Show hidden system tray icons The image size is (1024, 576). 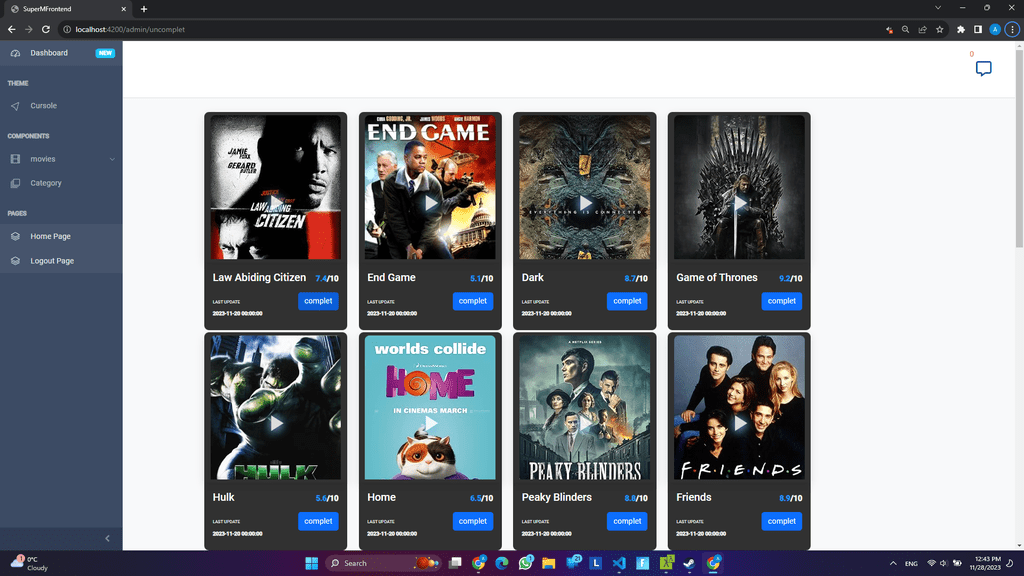click(893, 563)
